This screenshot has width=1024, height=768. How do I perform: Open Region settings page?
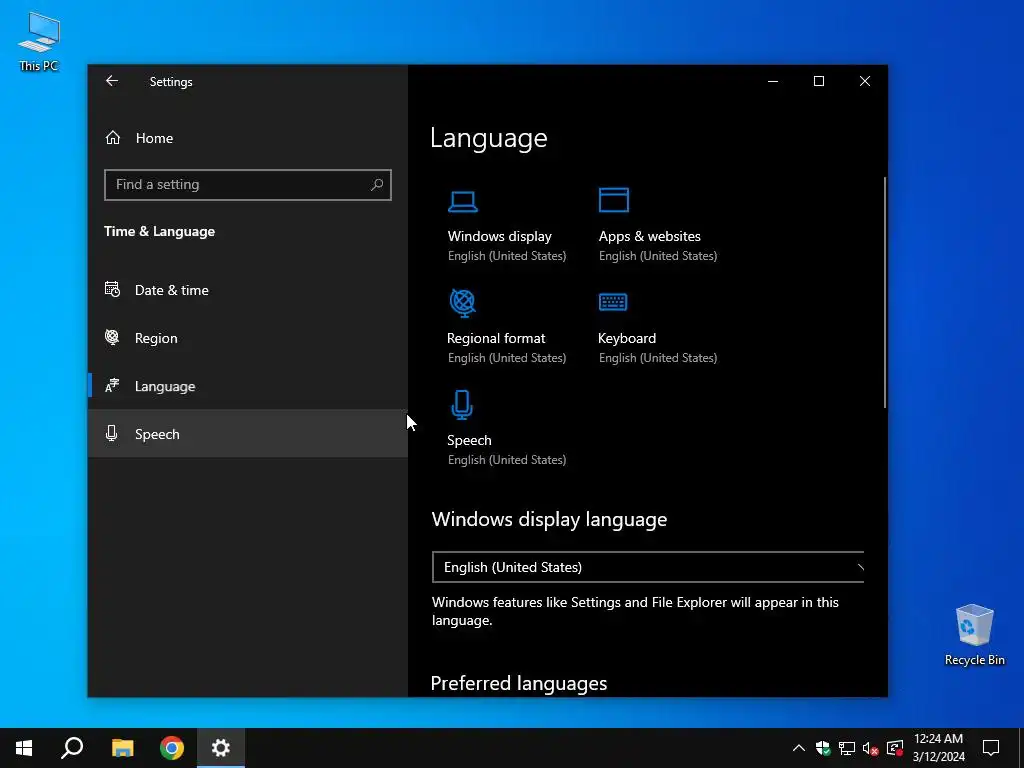click(x=248, y=338)
